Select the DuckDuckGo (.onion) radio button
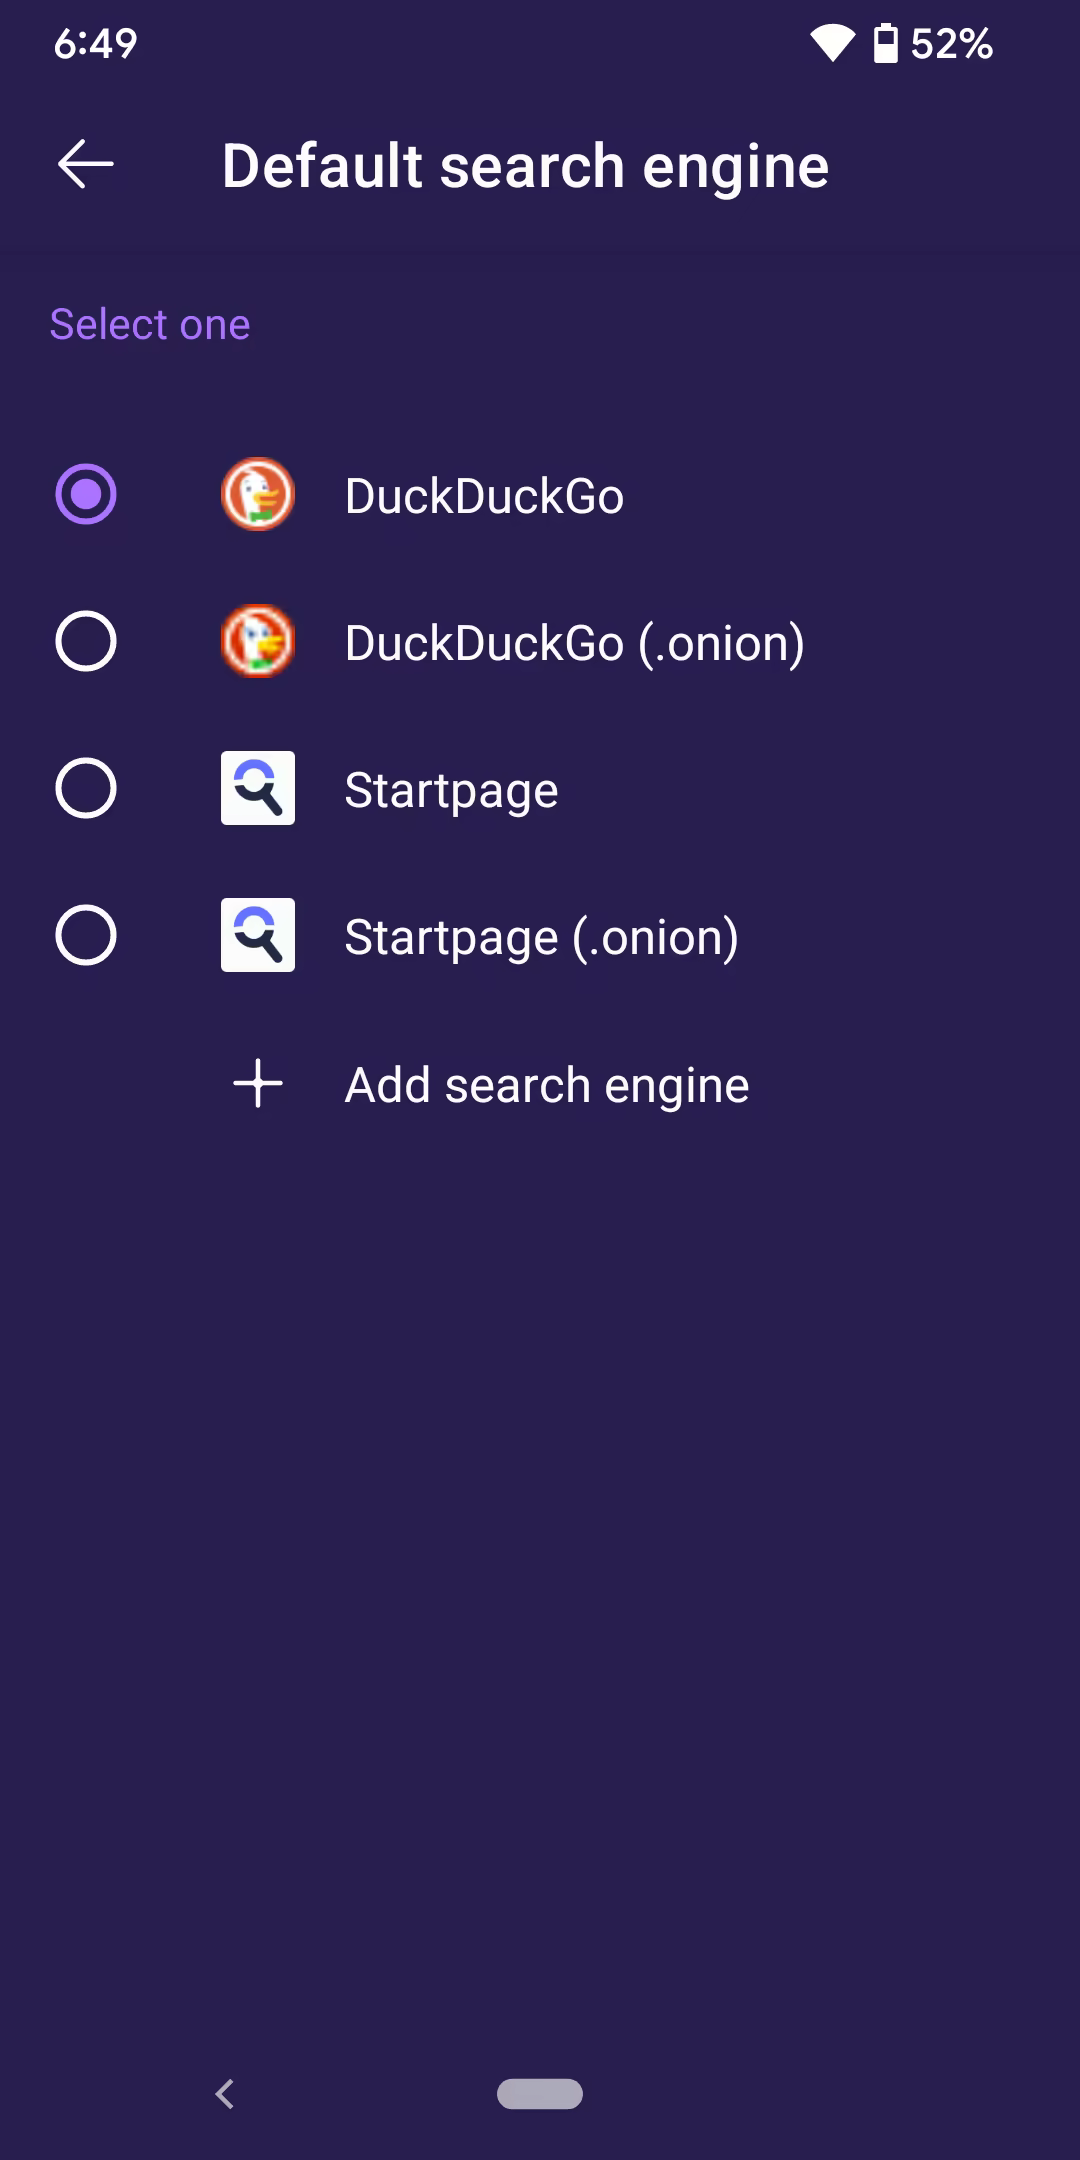 coord(86,641)
